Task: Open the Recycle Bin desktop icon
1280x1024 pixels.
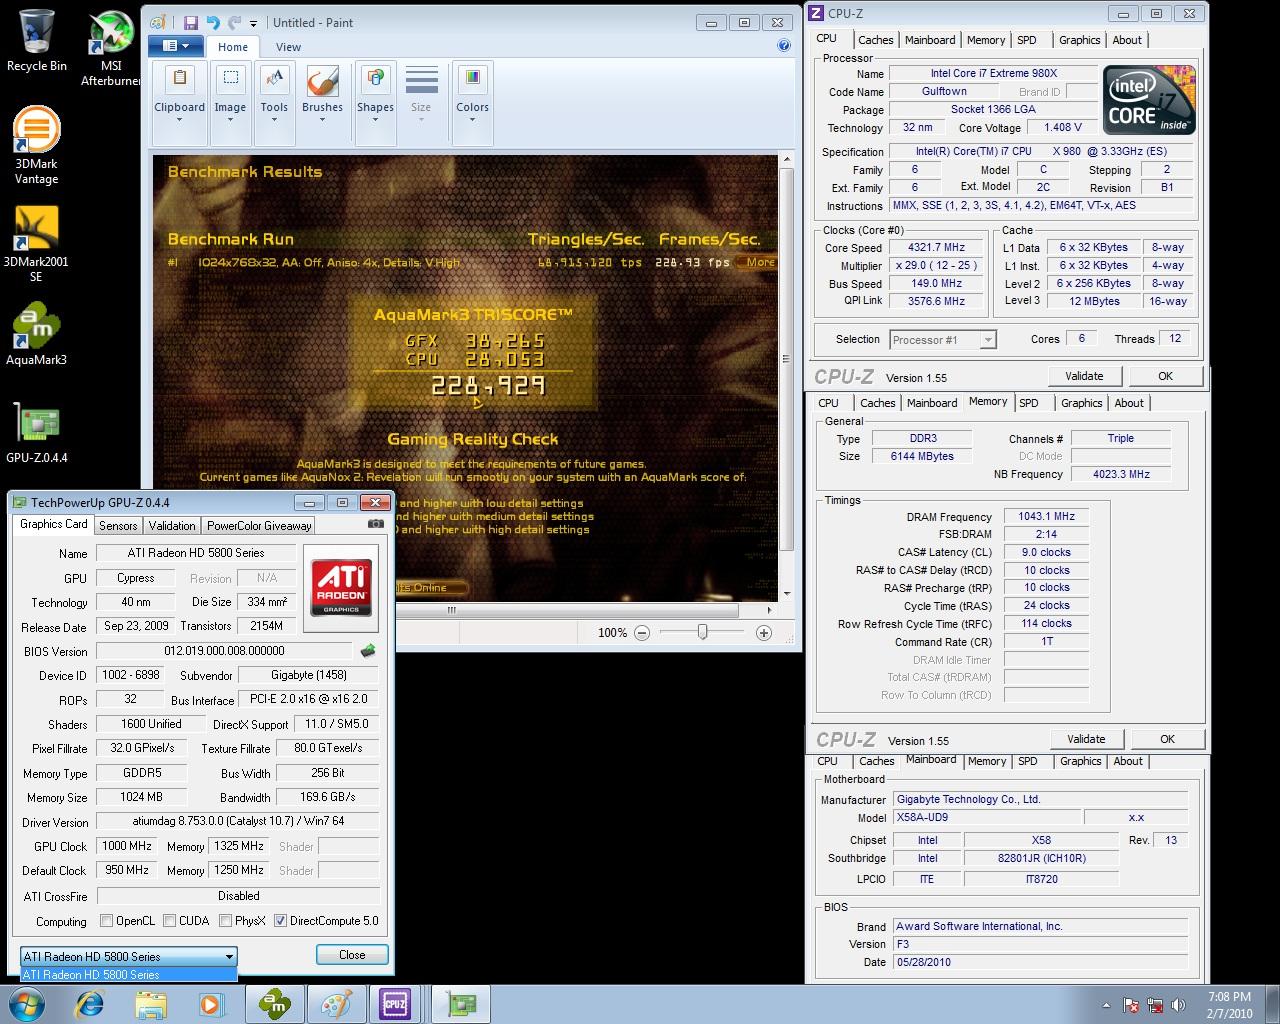Action: pyautogui.click(x=37, y=41)
